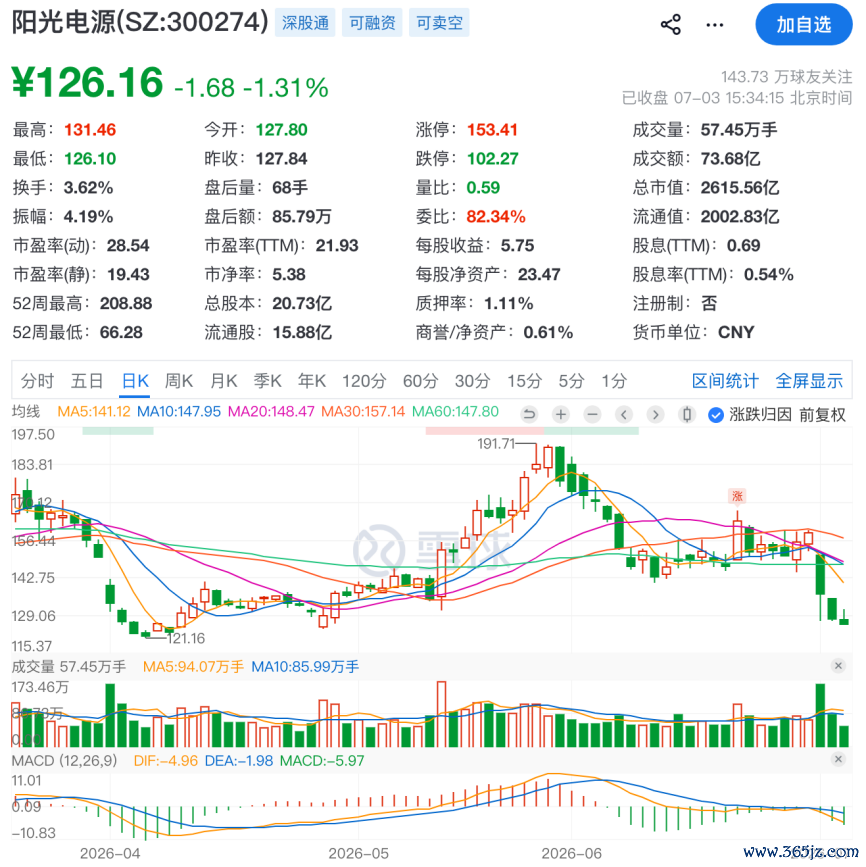This screenshot has width=866, height=867.
Task: Open the 前复权 adjustment dropdown
Action: (822, 415)
